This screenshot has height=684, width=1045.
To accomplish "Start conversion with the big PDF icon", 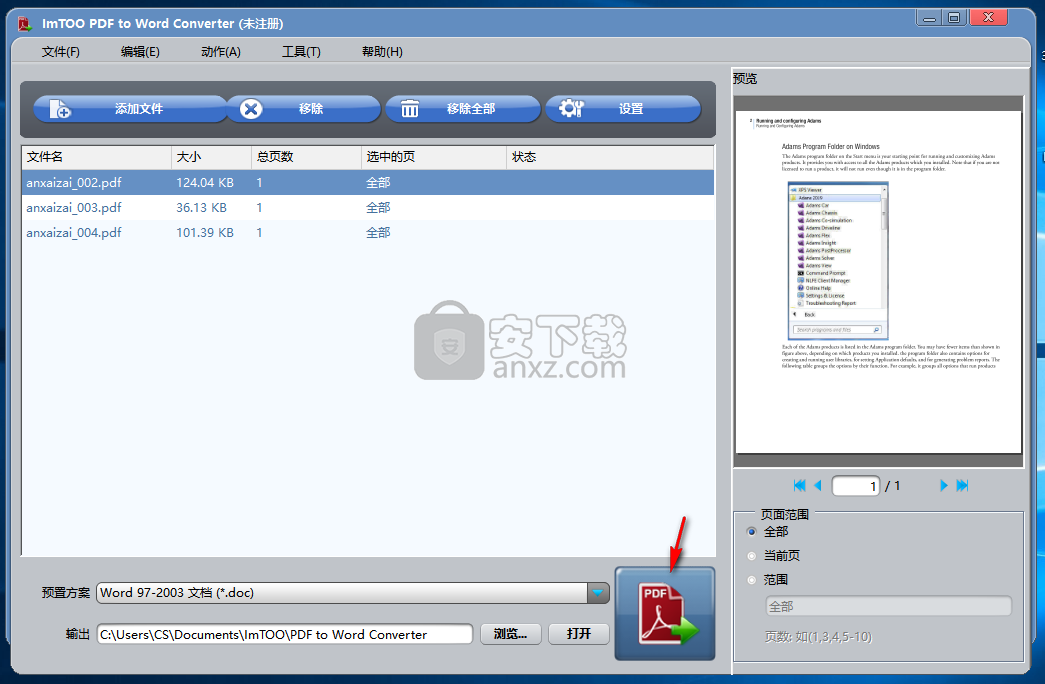I will point(665,614).
